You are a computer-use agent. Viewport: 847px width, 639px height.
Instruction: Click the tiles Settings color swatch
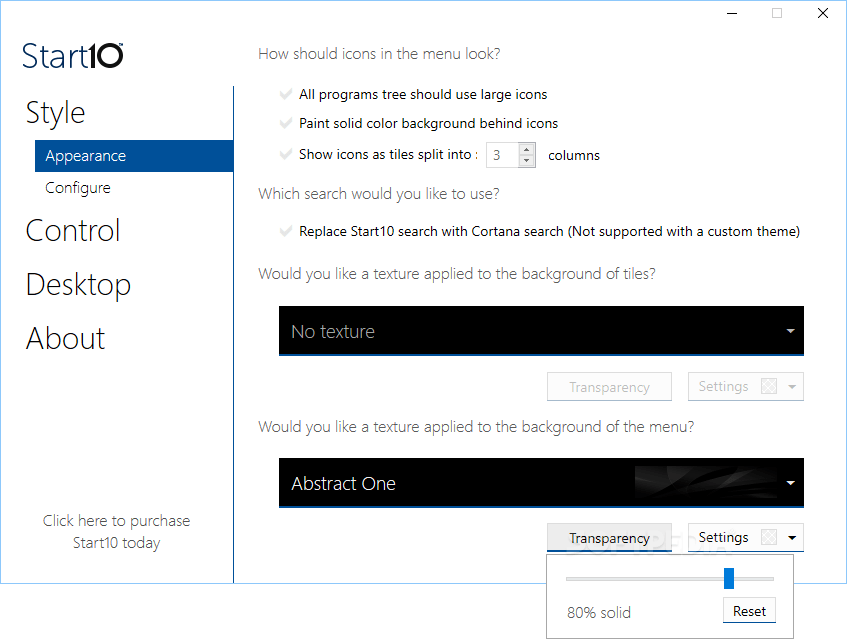tap(769, 386)
